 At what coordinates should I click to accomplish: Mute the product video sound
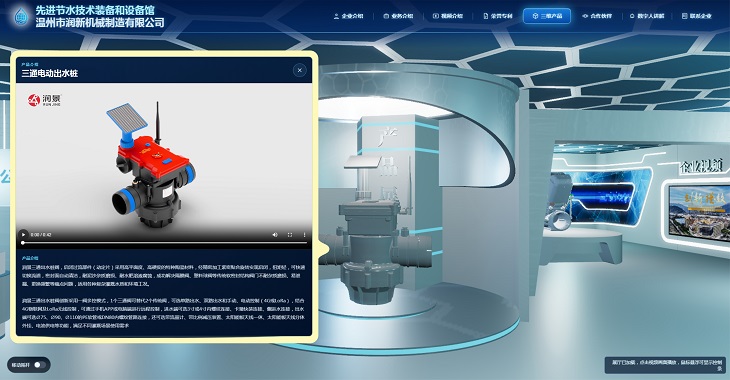pyautogui.click(x=275, y=235)
